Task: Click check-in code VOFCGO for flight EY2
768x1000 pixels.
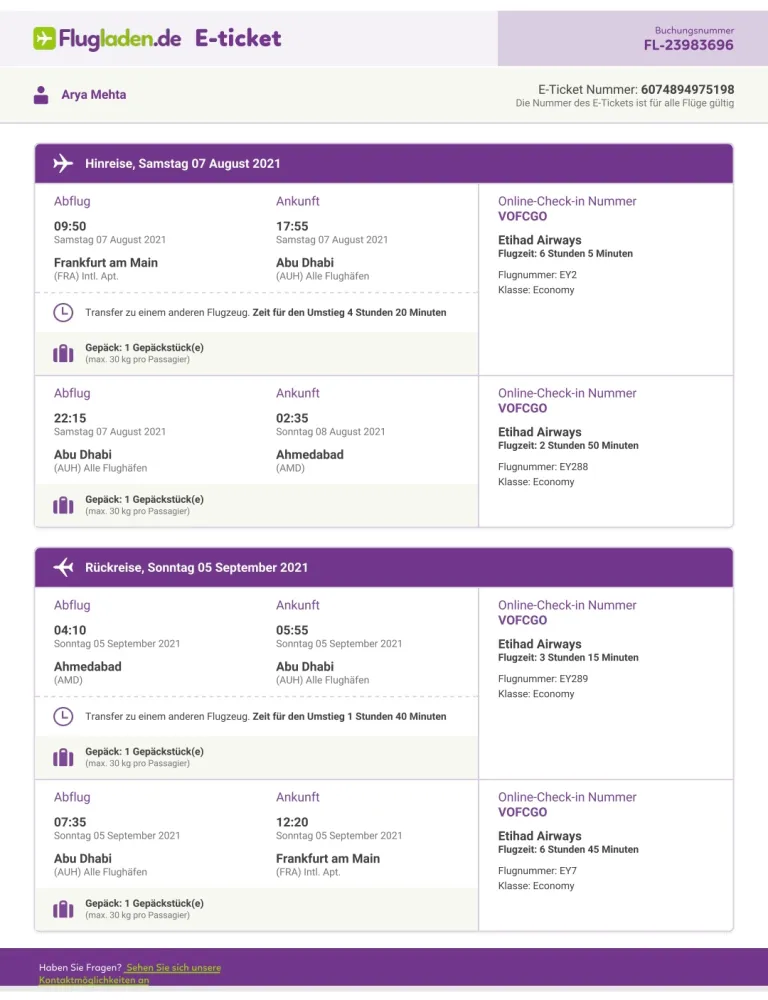Action: (523, 216)
